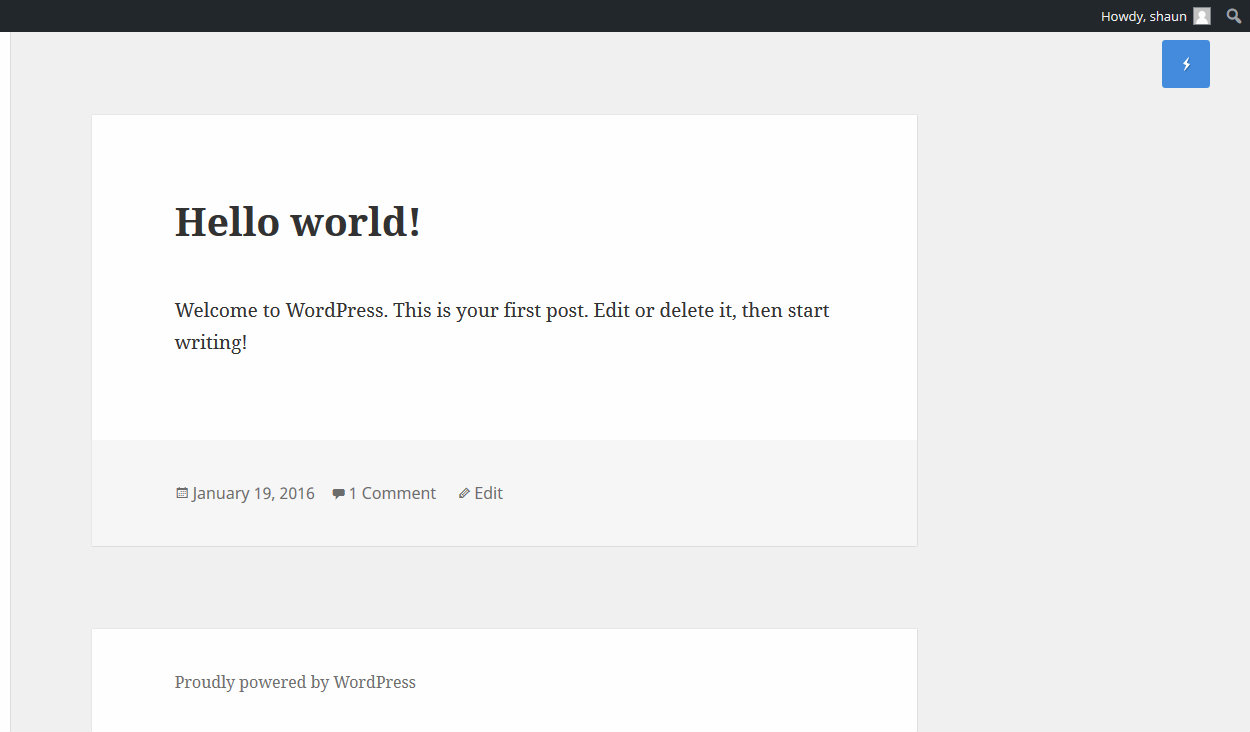Click the comment bubble icon

point(339,494)
